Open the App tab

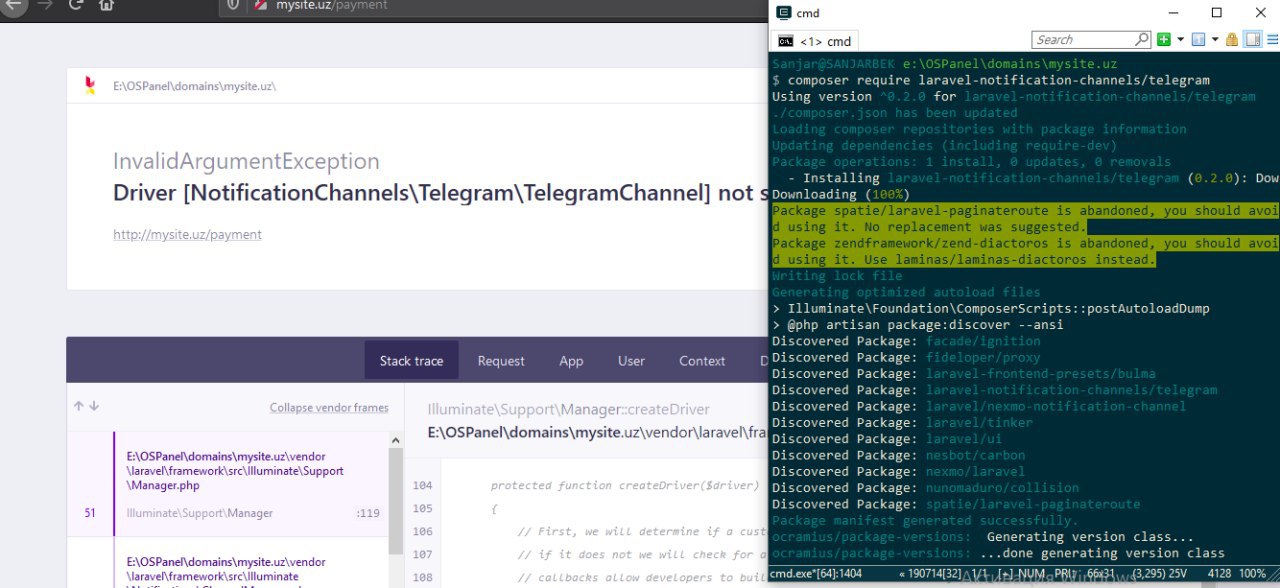click(571, 361)
